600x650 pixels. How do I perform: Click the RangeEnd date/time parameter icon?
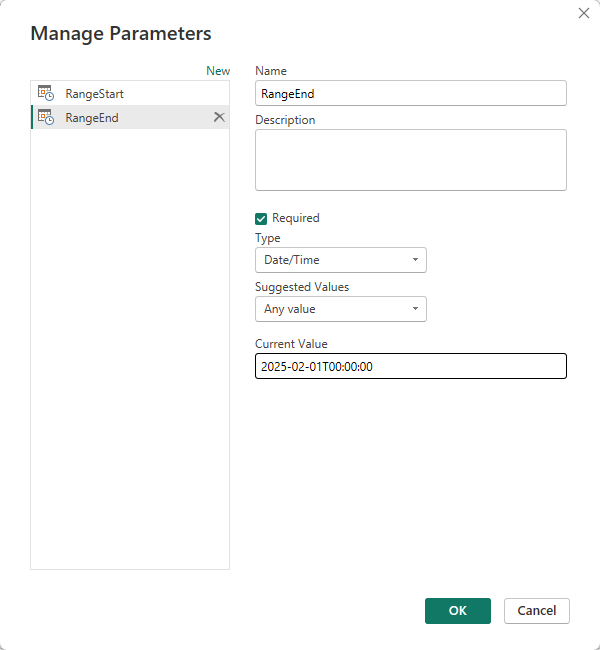click(45, 117)
